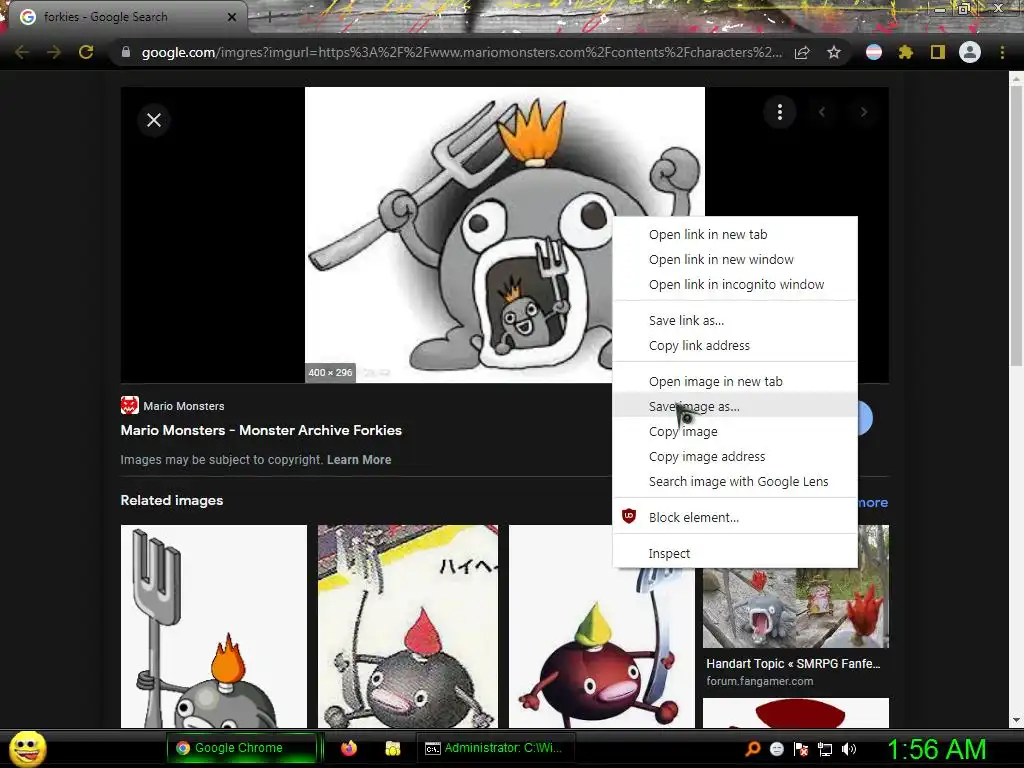Switch to Google Chrome taskbar button
Screen dimensions: 1024x768
pos(242,748)
